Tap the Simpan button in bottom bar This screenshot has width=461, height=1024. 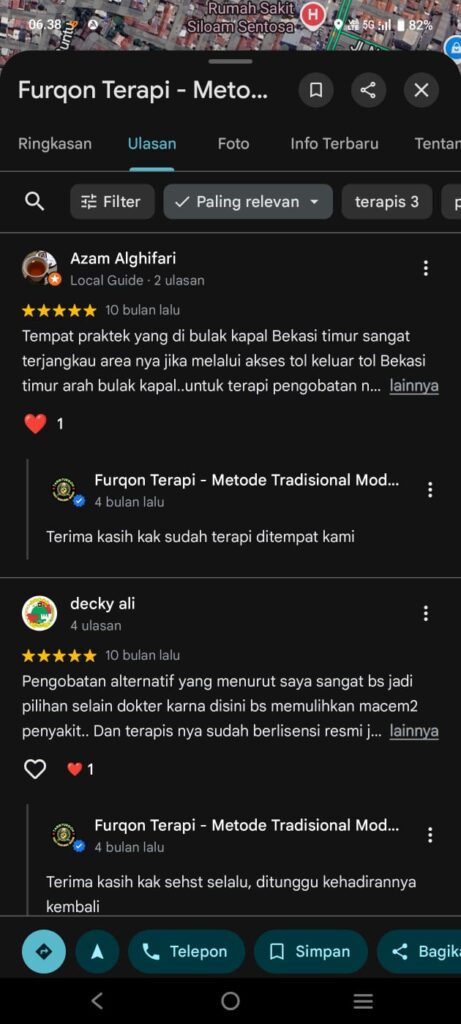tap(311, 952)
